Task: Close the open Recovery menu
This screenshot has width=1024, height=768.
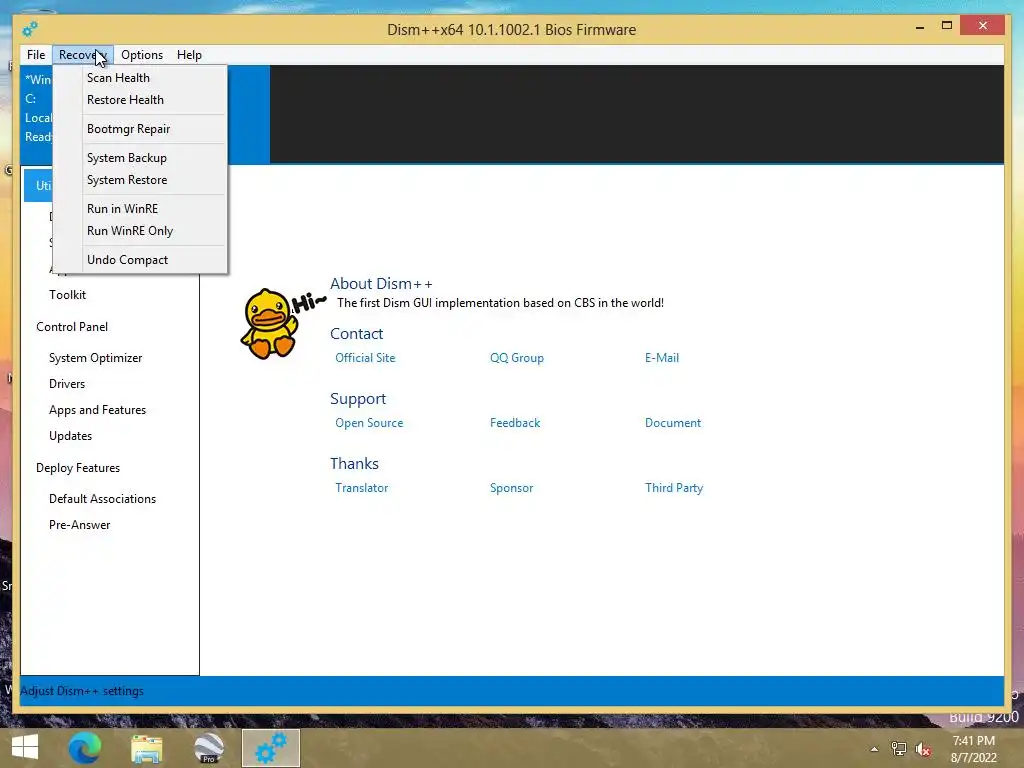Action: (82, 55)
